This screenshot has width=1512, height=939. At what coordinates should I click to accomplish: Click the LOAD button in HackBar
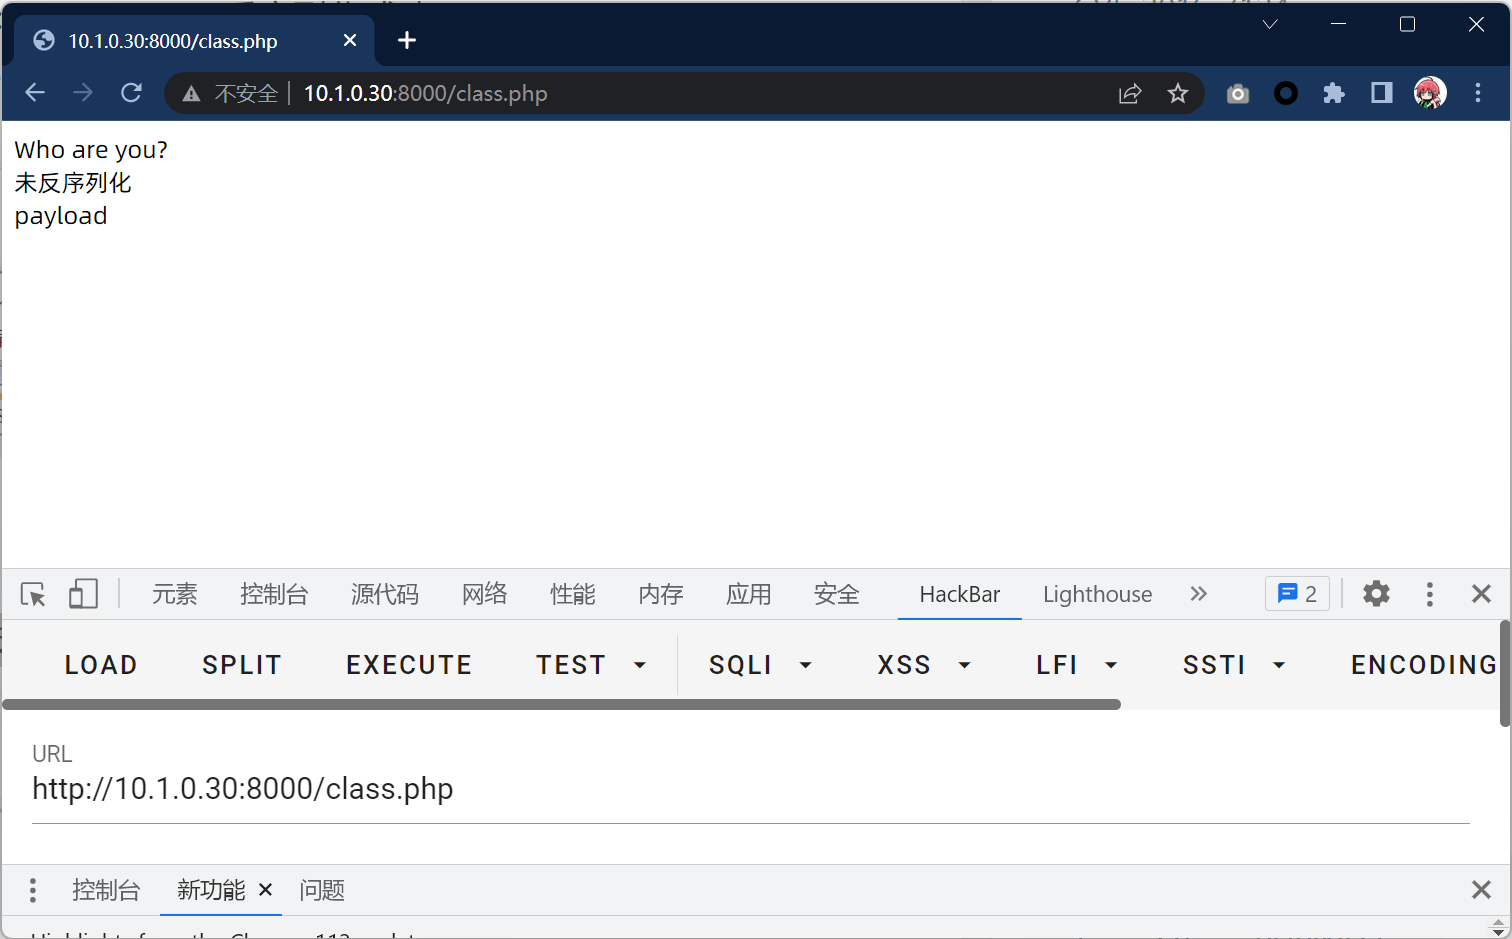pos(101,665)
